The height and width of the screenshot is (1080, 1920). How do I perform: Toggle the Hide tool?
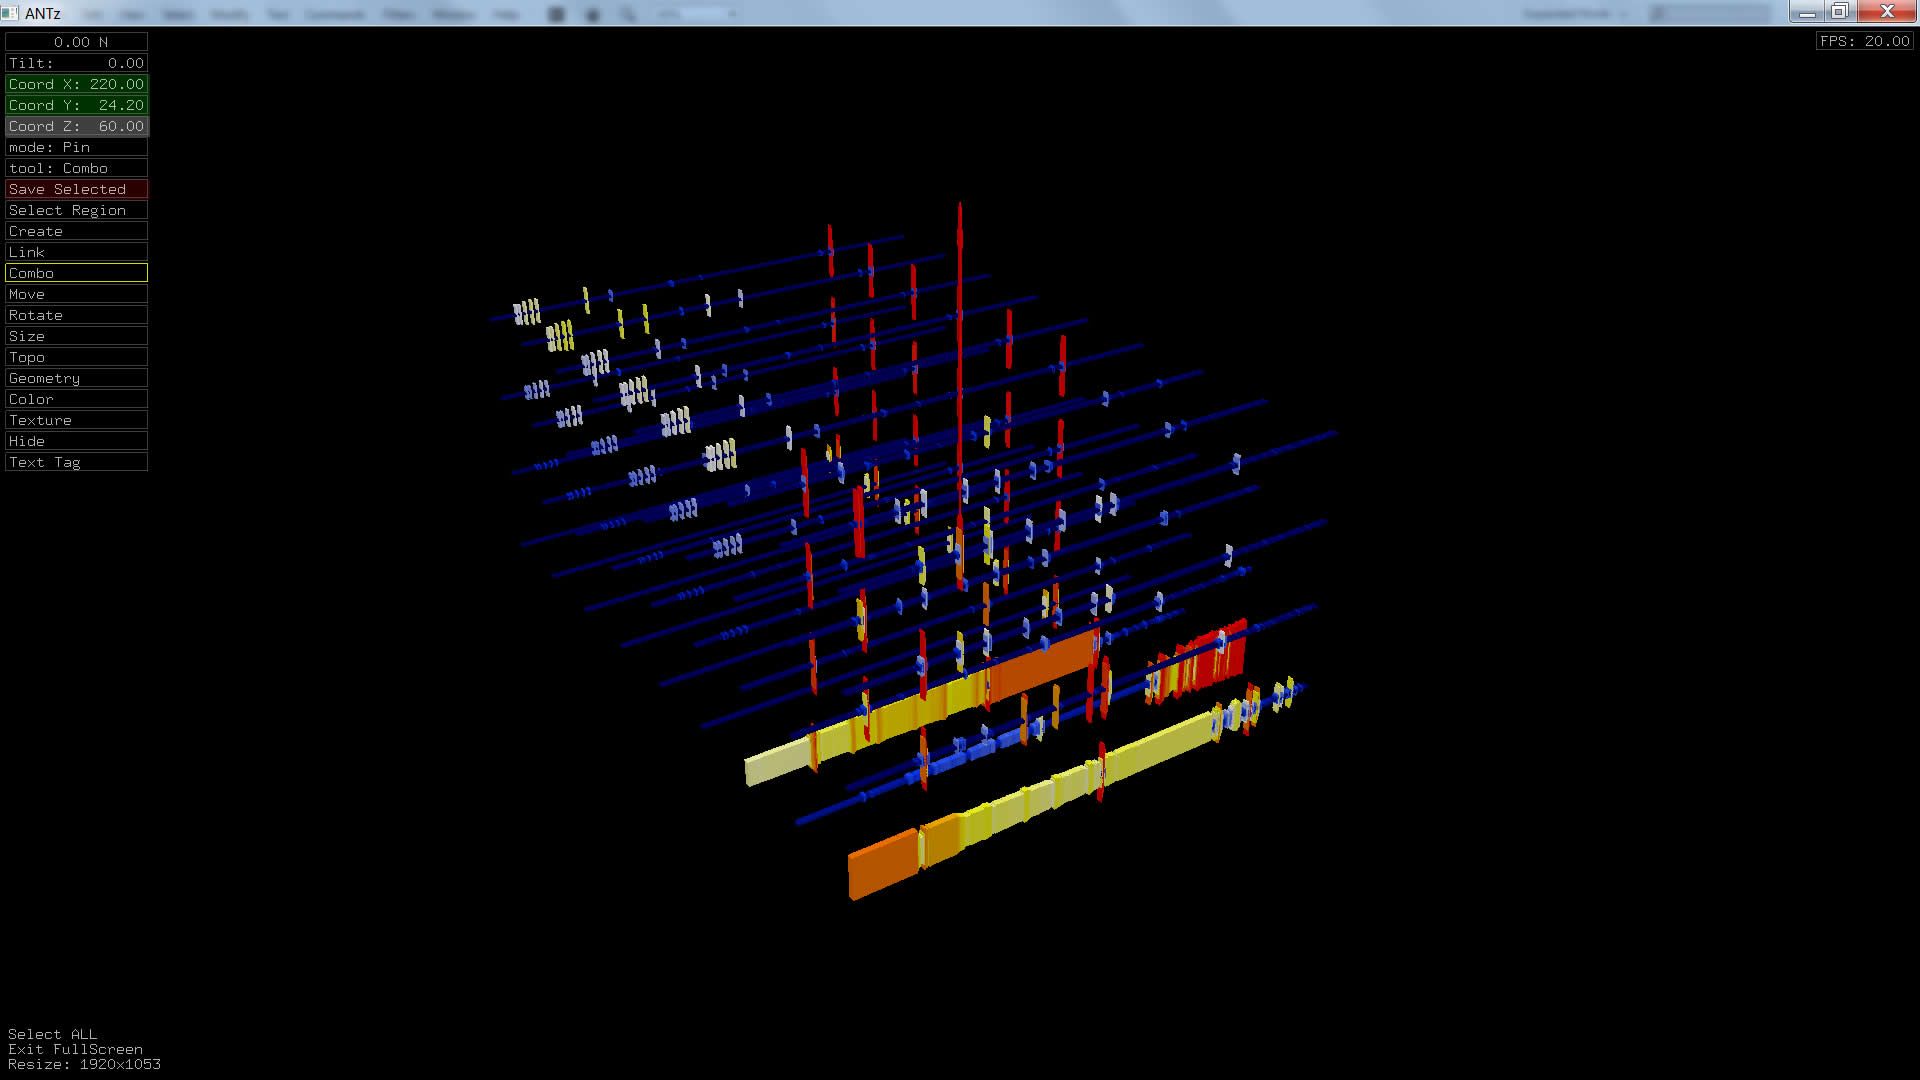pos(76,441)
